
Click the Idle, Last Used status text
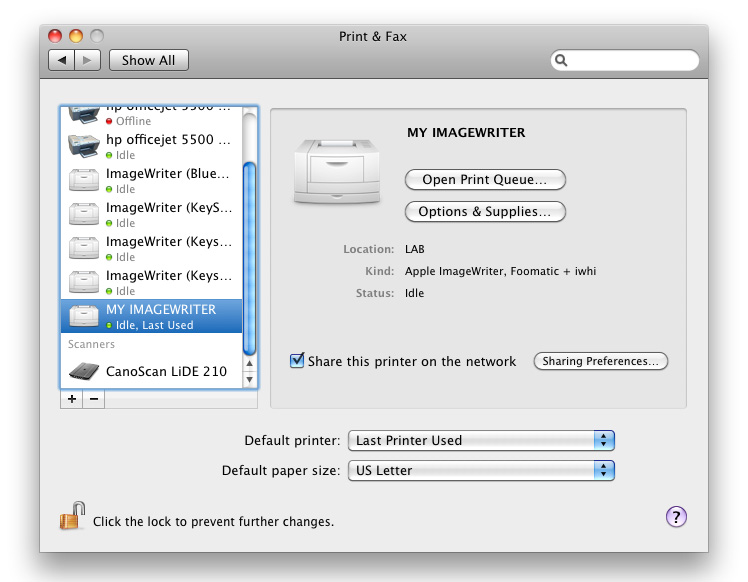coord(155,325)
